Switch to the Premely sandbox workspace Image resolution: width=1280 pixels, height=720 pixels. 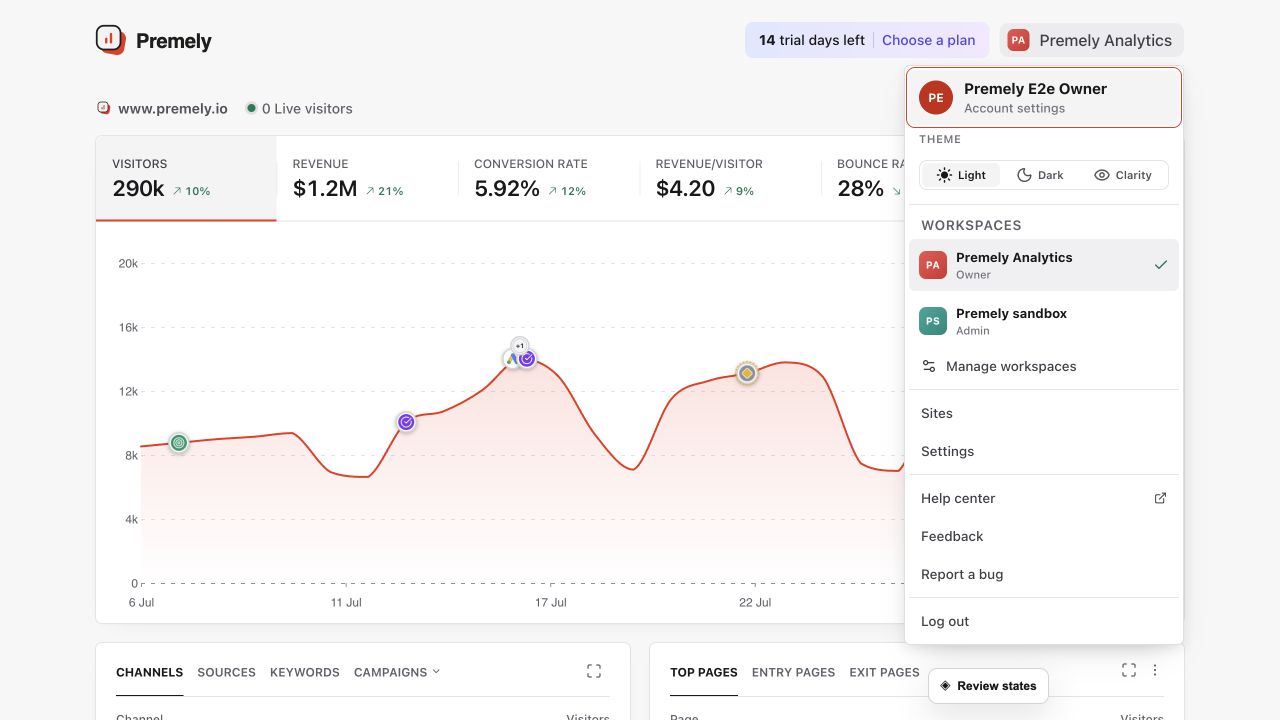click(x=1044, y=321)
